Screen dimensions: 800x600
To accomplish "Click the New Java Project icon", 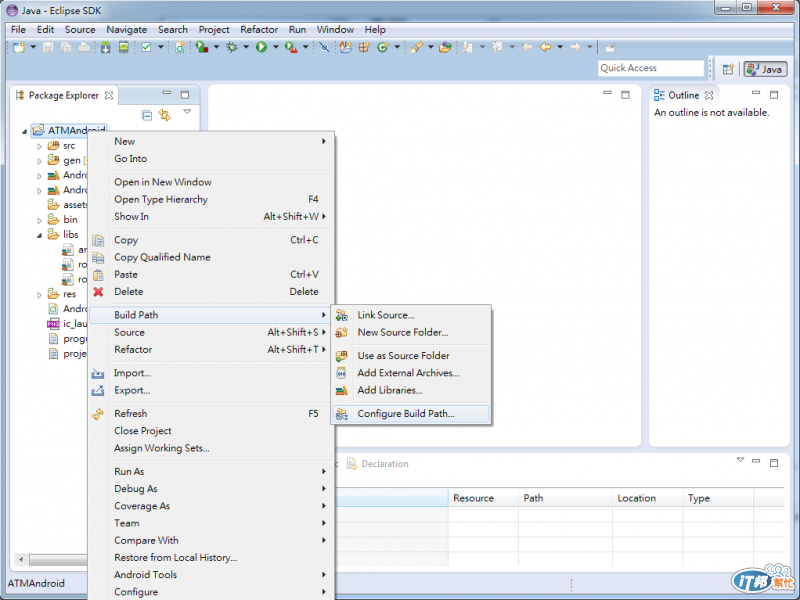I will [346, 47].
